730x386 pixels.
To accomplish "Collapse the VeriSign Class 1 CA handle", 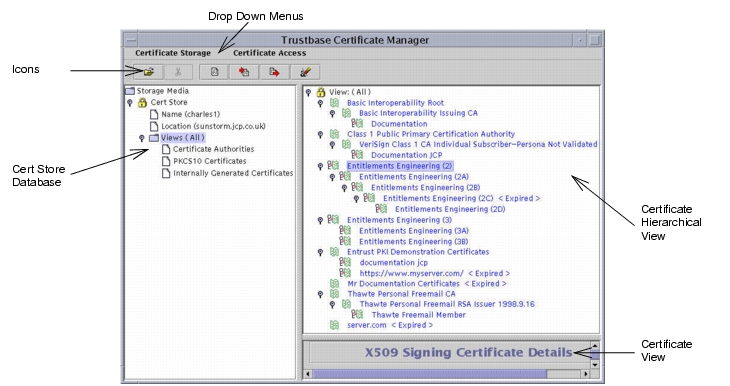I will (332, 145).
